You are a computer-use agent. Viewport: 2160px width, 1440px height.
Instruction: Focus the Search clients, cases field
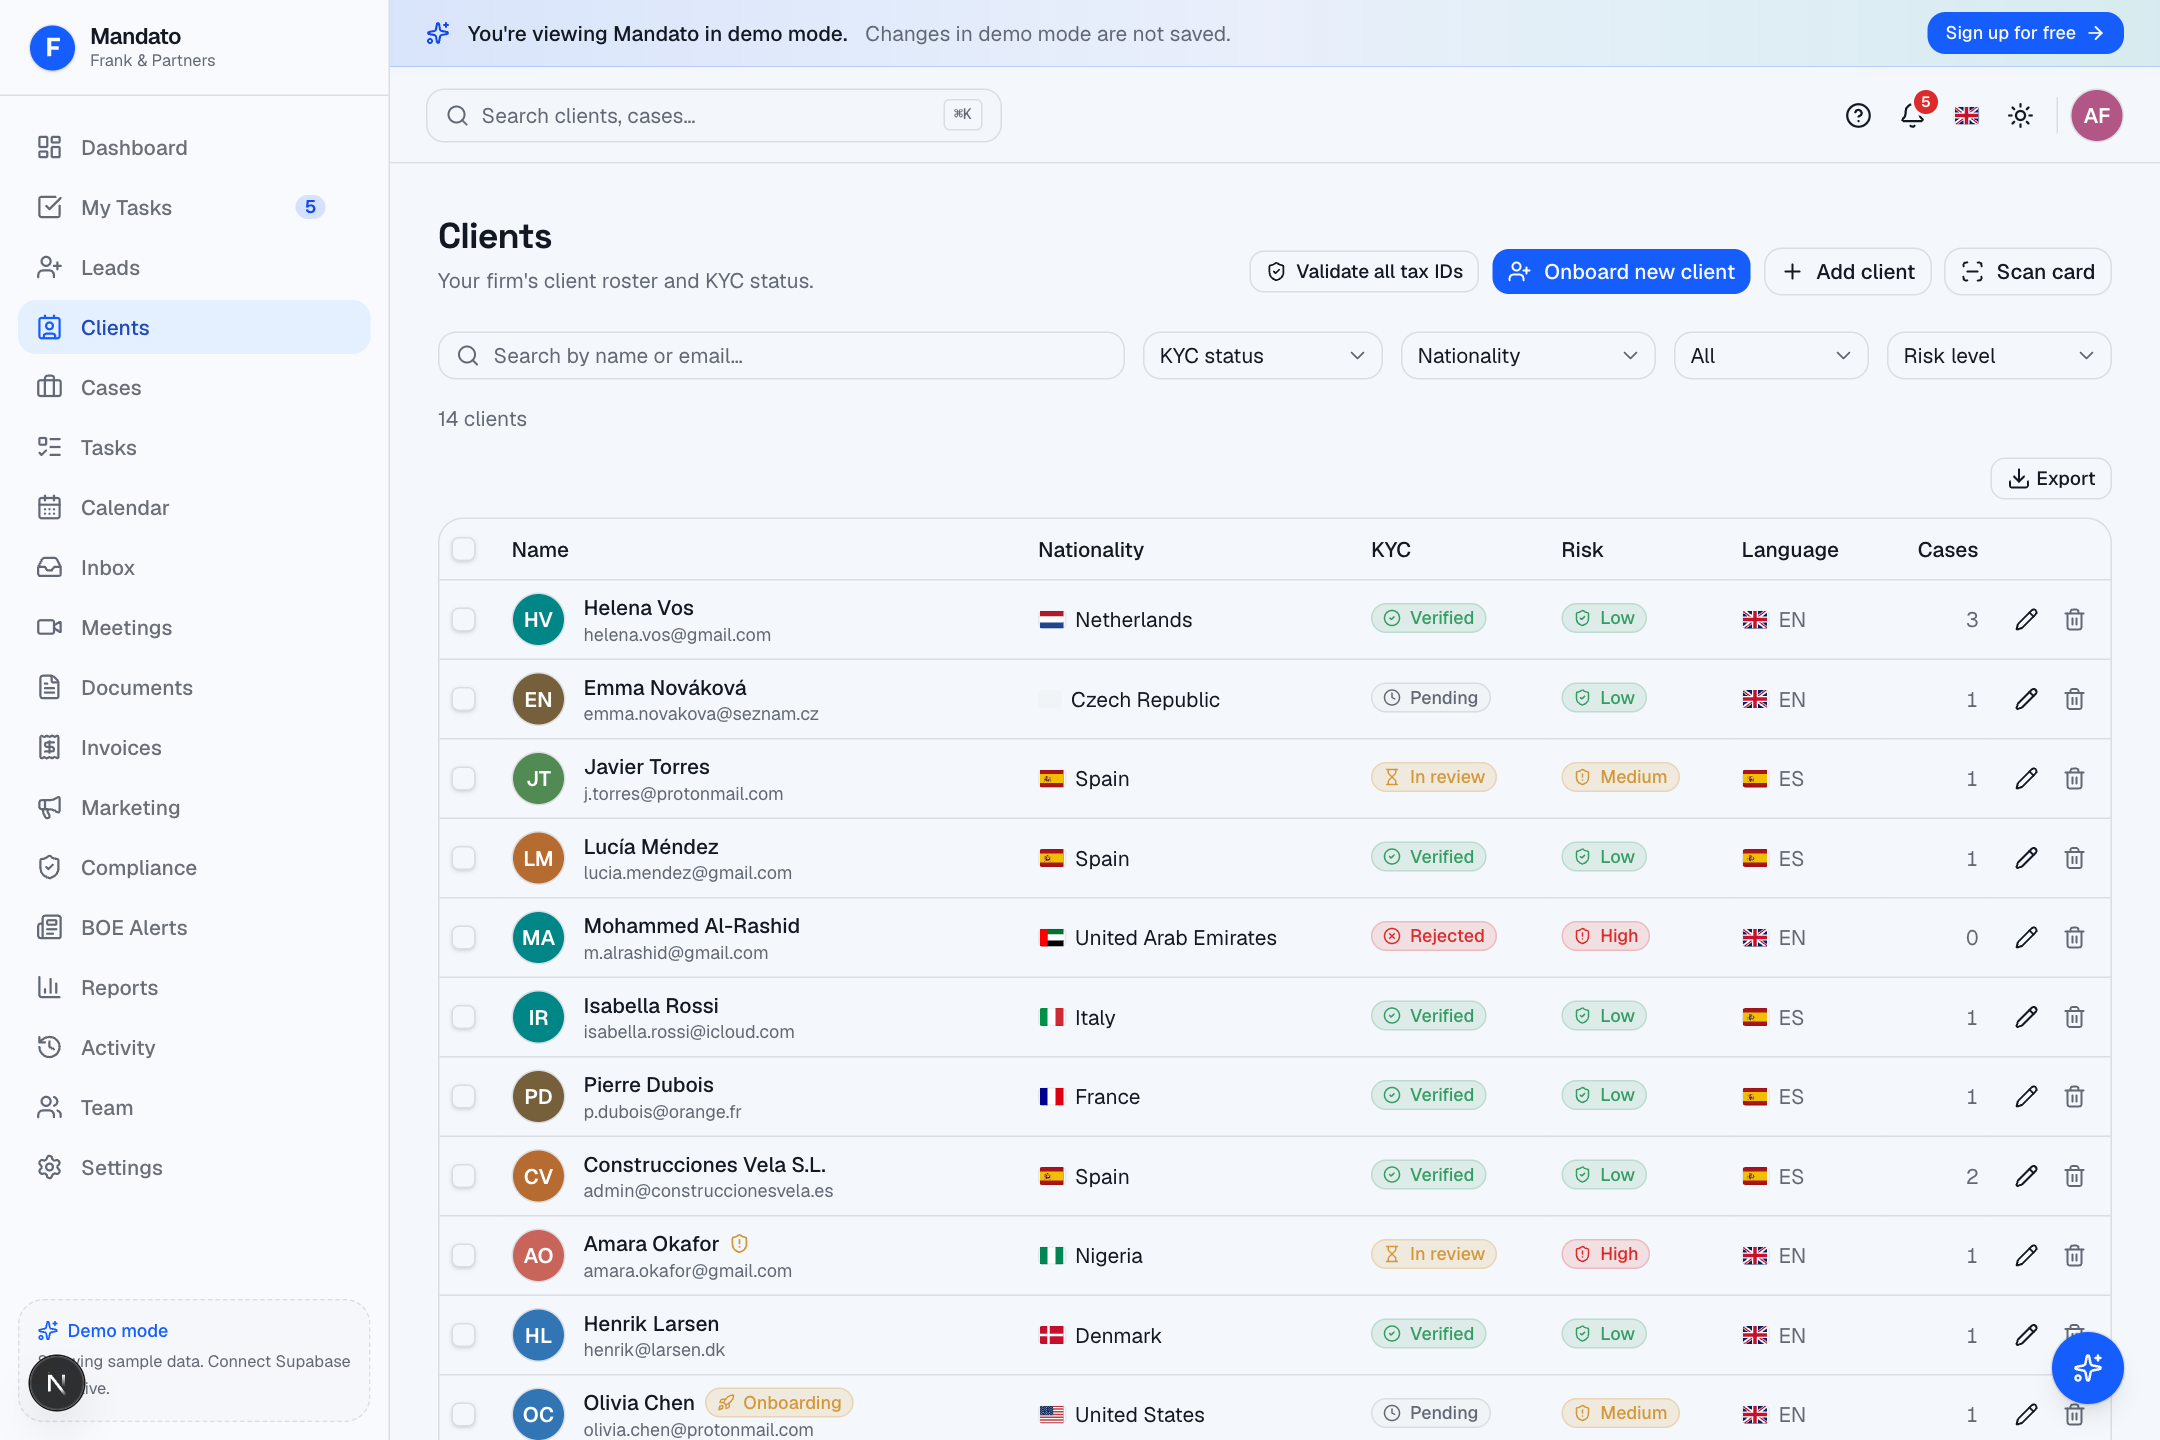(713, 116)
